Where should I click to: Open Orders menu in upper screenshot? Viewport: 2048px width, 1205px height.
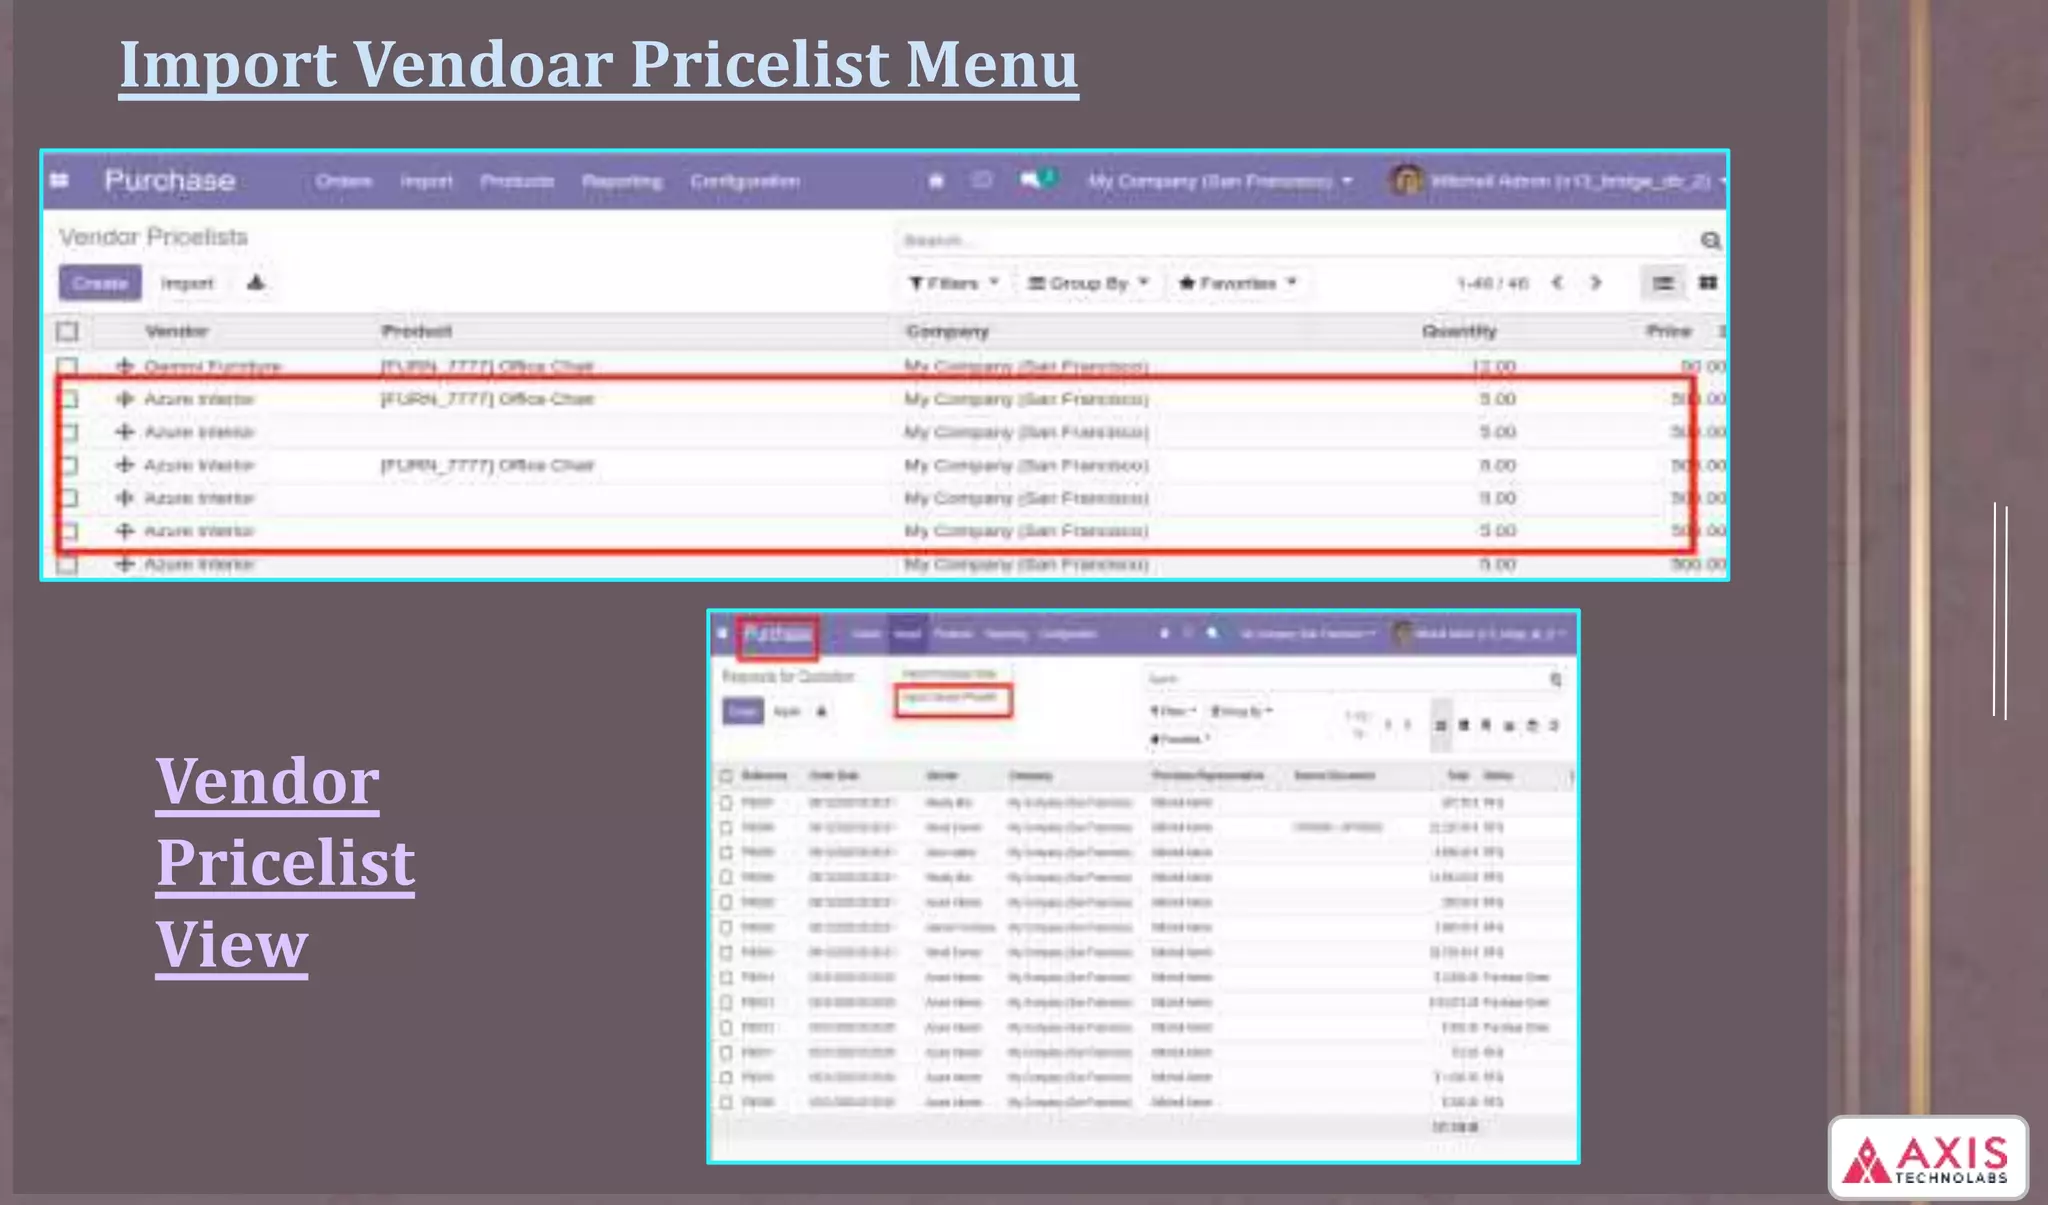343,181
